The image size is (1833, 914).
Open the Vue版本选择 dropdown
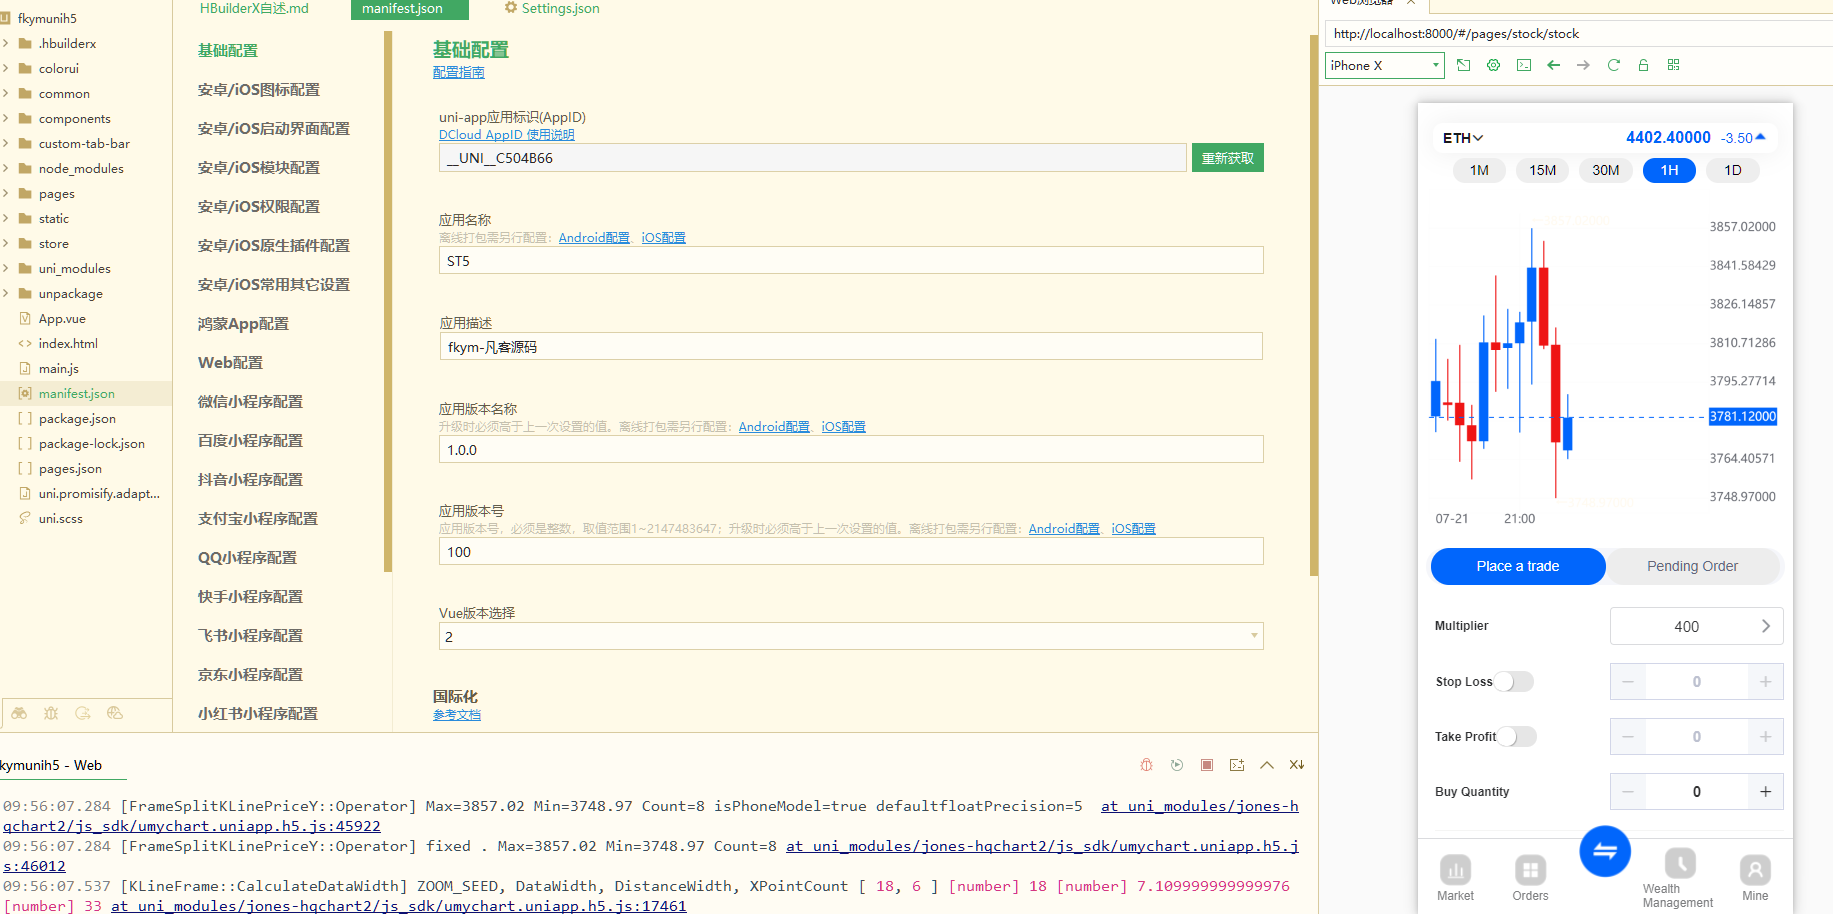(x=1253, y=636)
